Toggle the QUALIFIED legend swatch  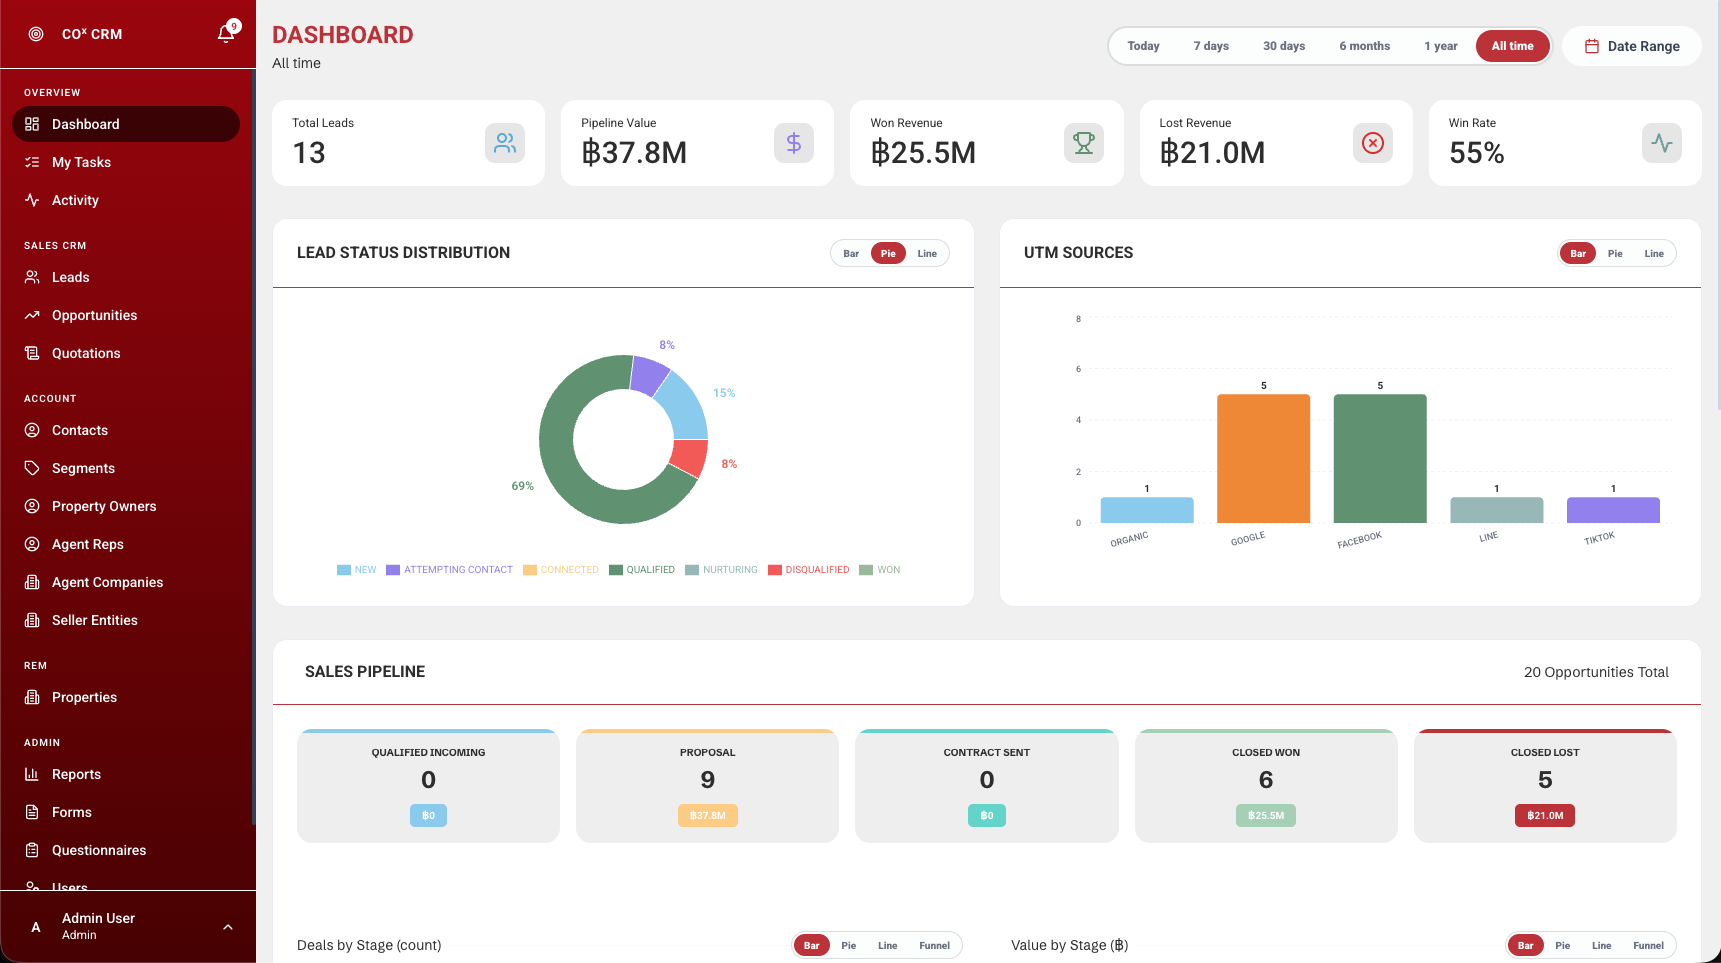616,570
